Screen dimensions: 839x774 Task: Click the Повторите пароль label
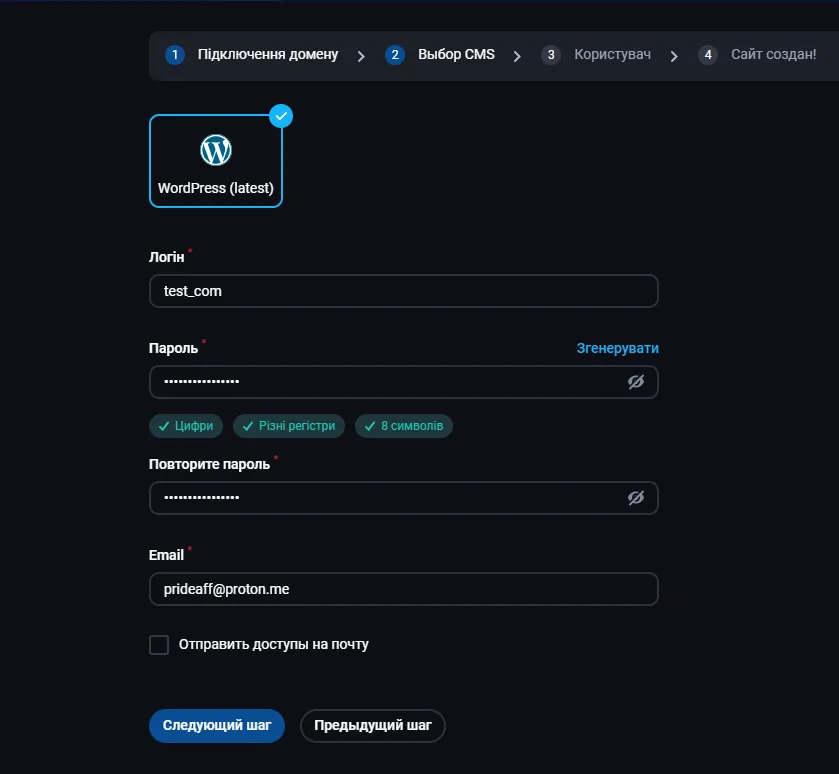209,464
